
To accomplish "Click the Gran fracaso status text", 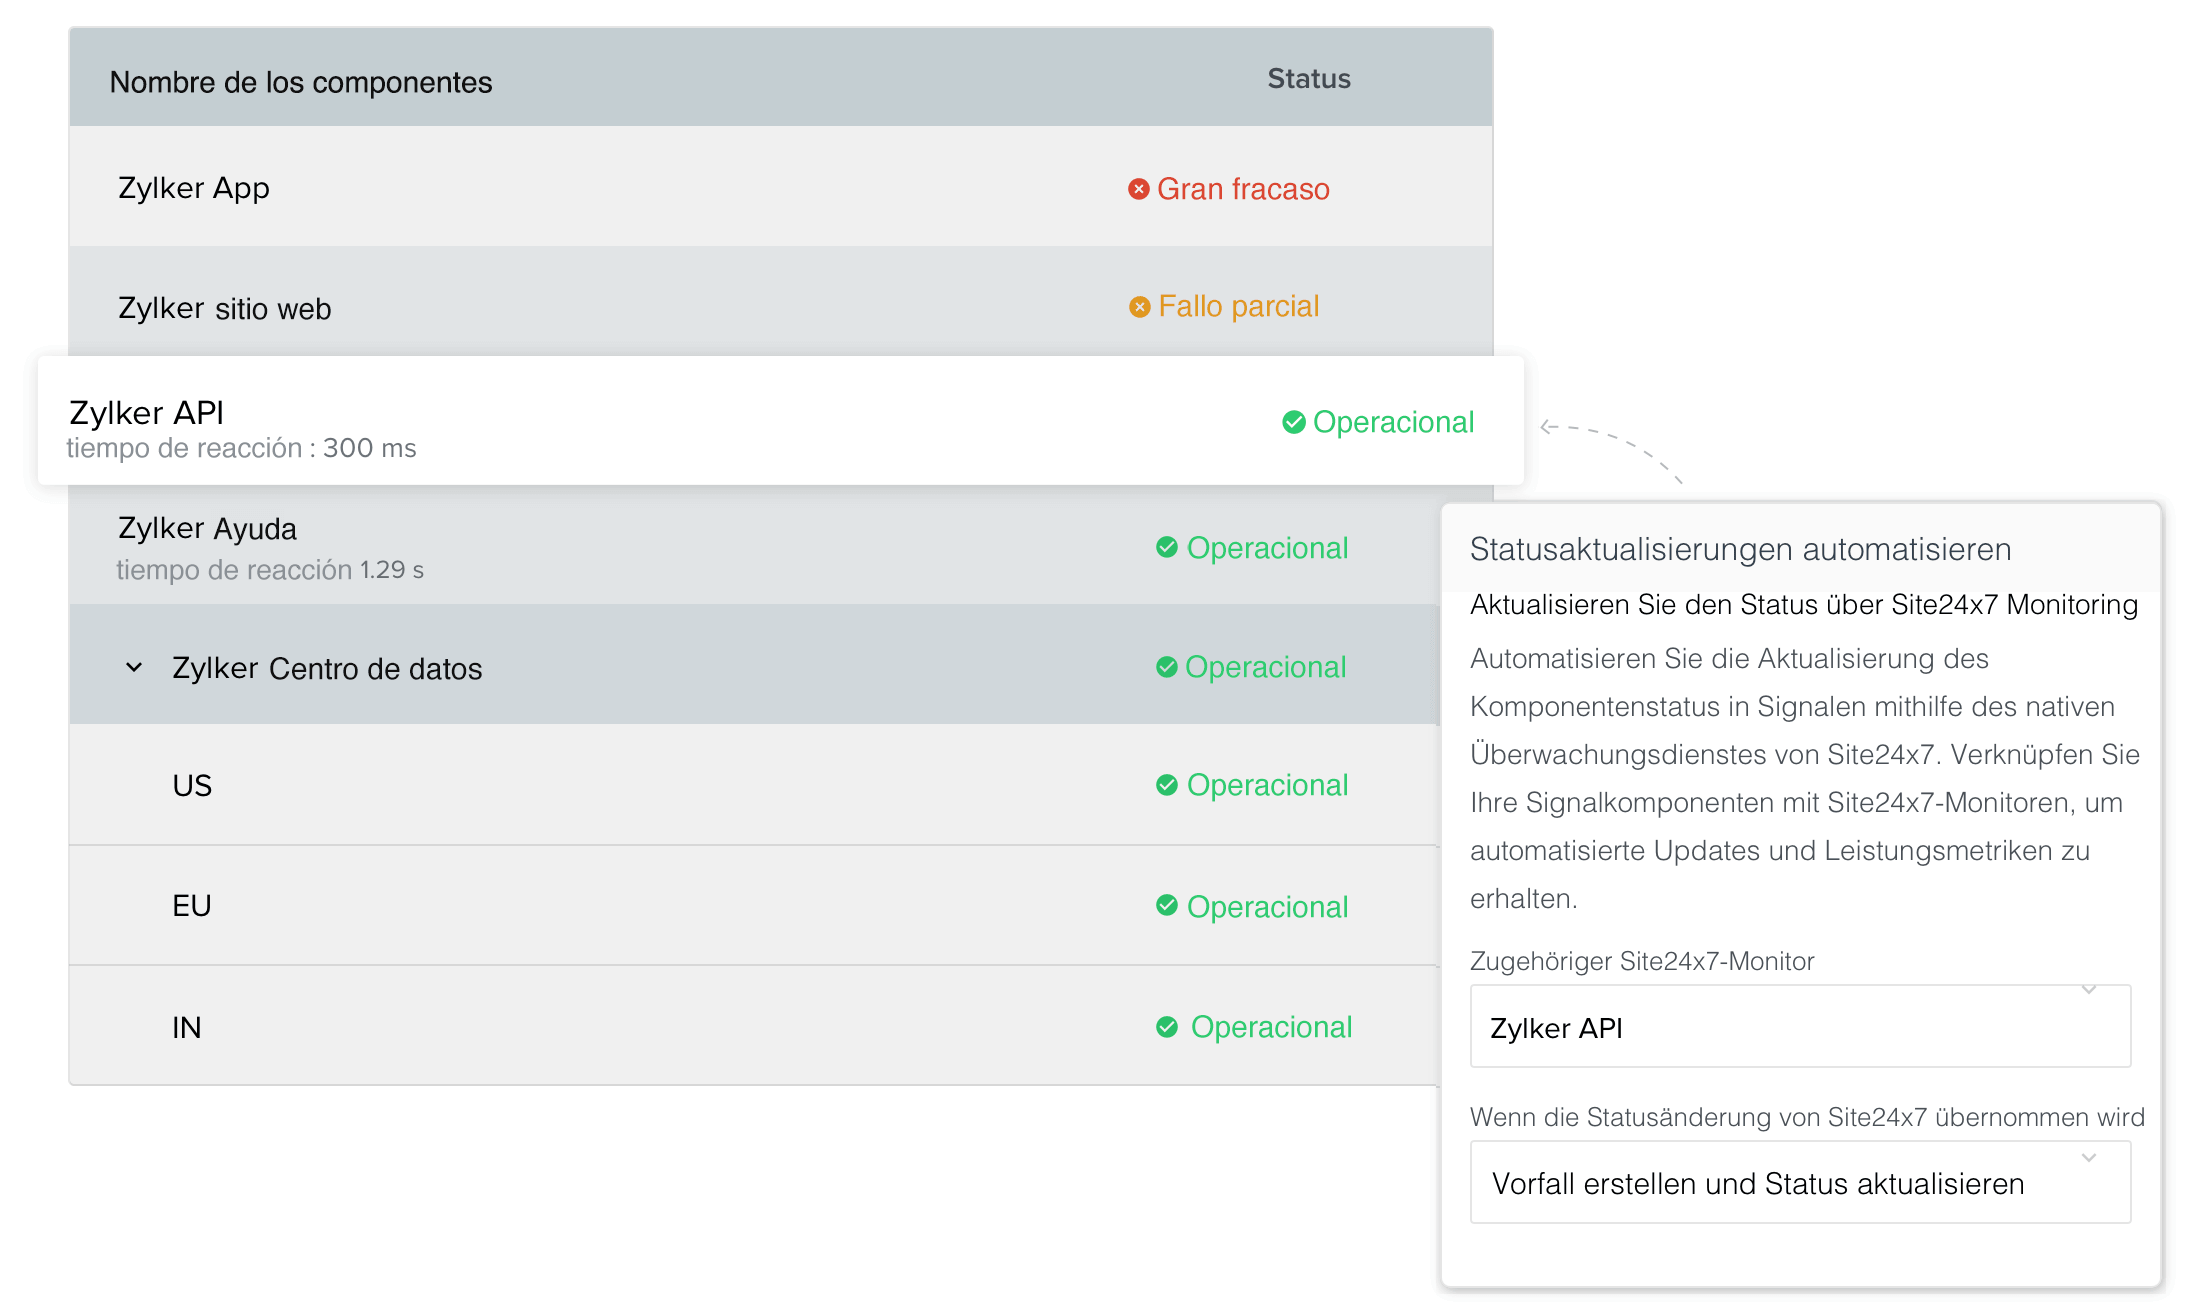I will (1243, 188).
